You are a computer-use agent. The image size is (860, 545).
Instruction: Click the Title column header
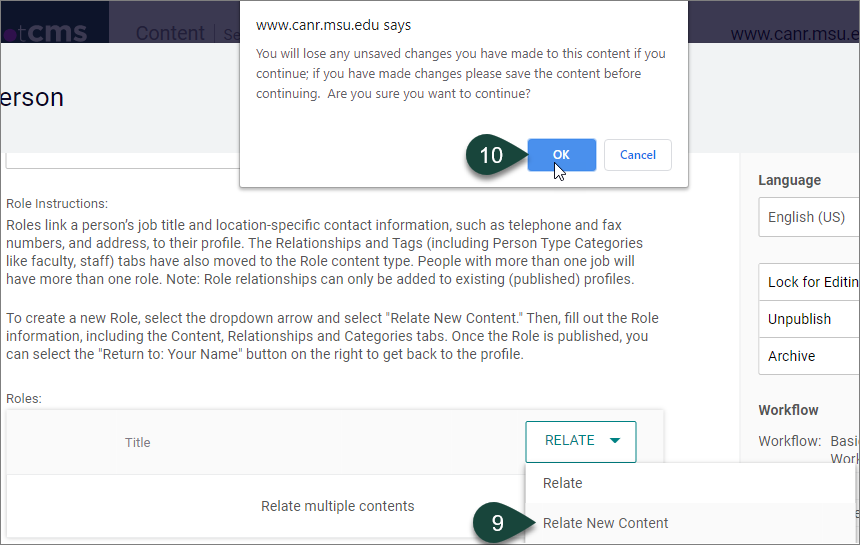point(138,442)
